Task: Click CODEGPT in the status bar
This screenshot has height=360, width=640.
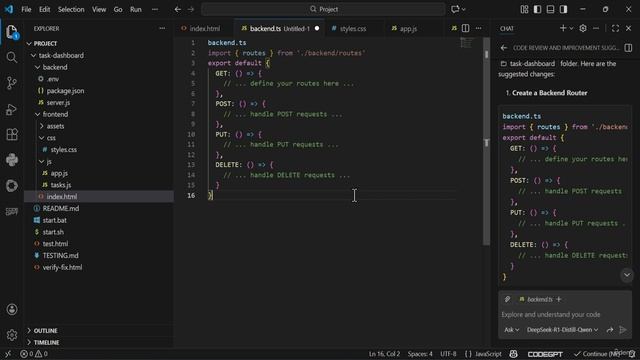Action: (x=545, y=354)
